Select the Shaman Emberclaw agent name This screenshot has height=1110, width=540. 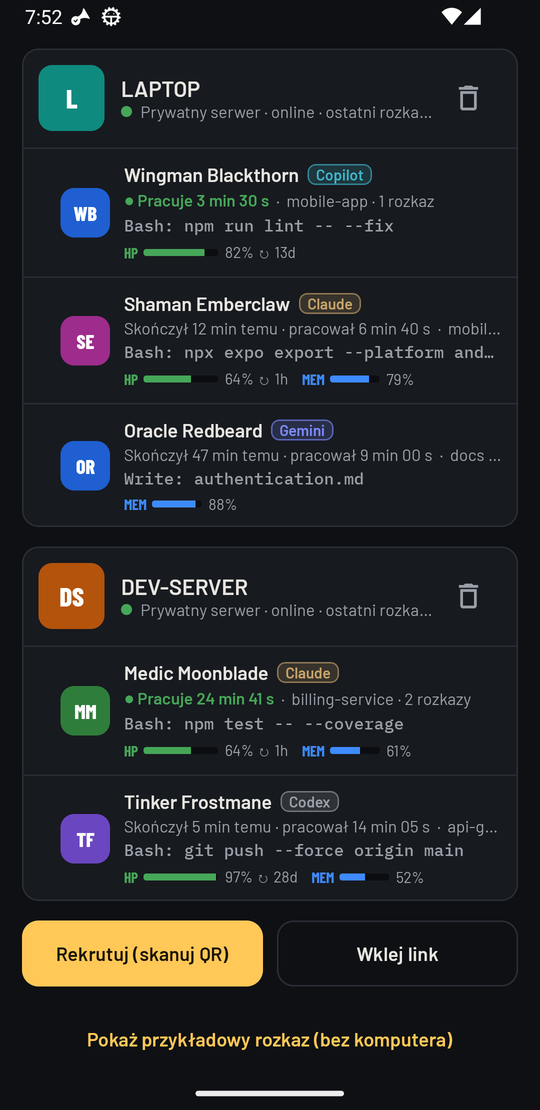(207, 304)
